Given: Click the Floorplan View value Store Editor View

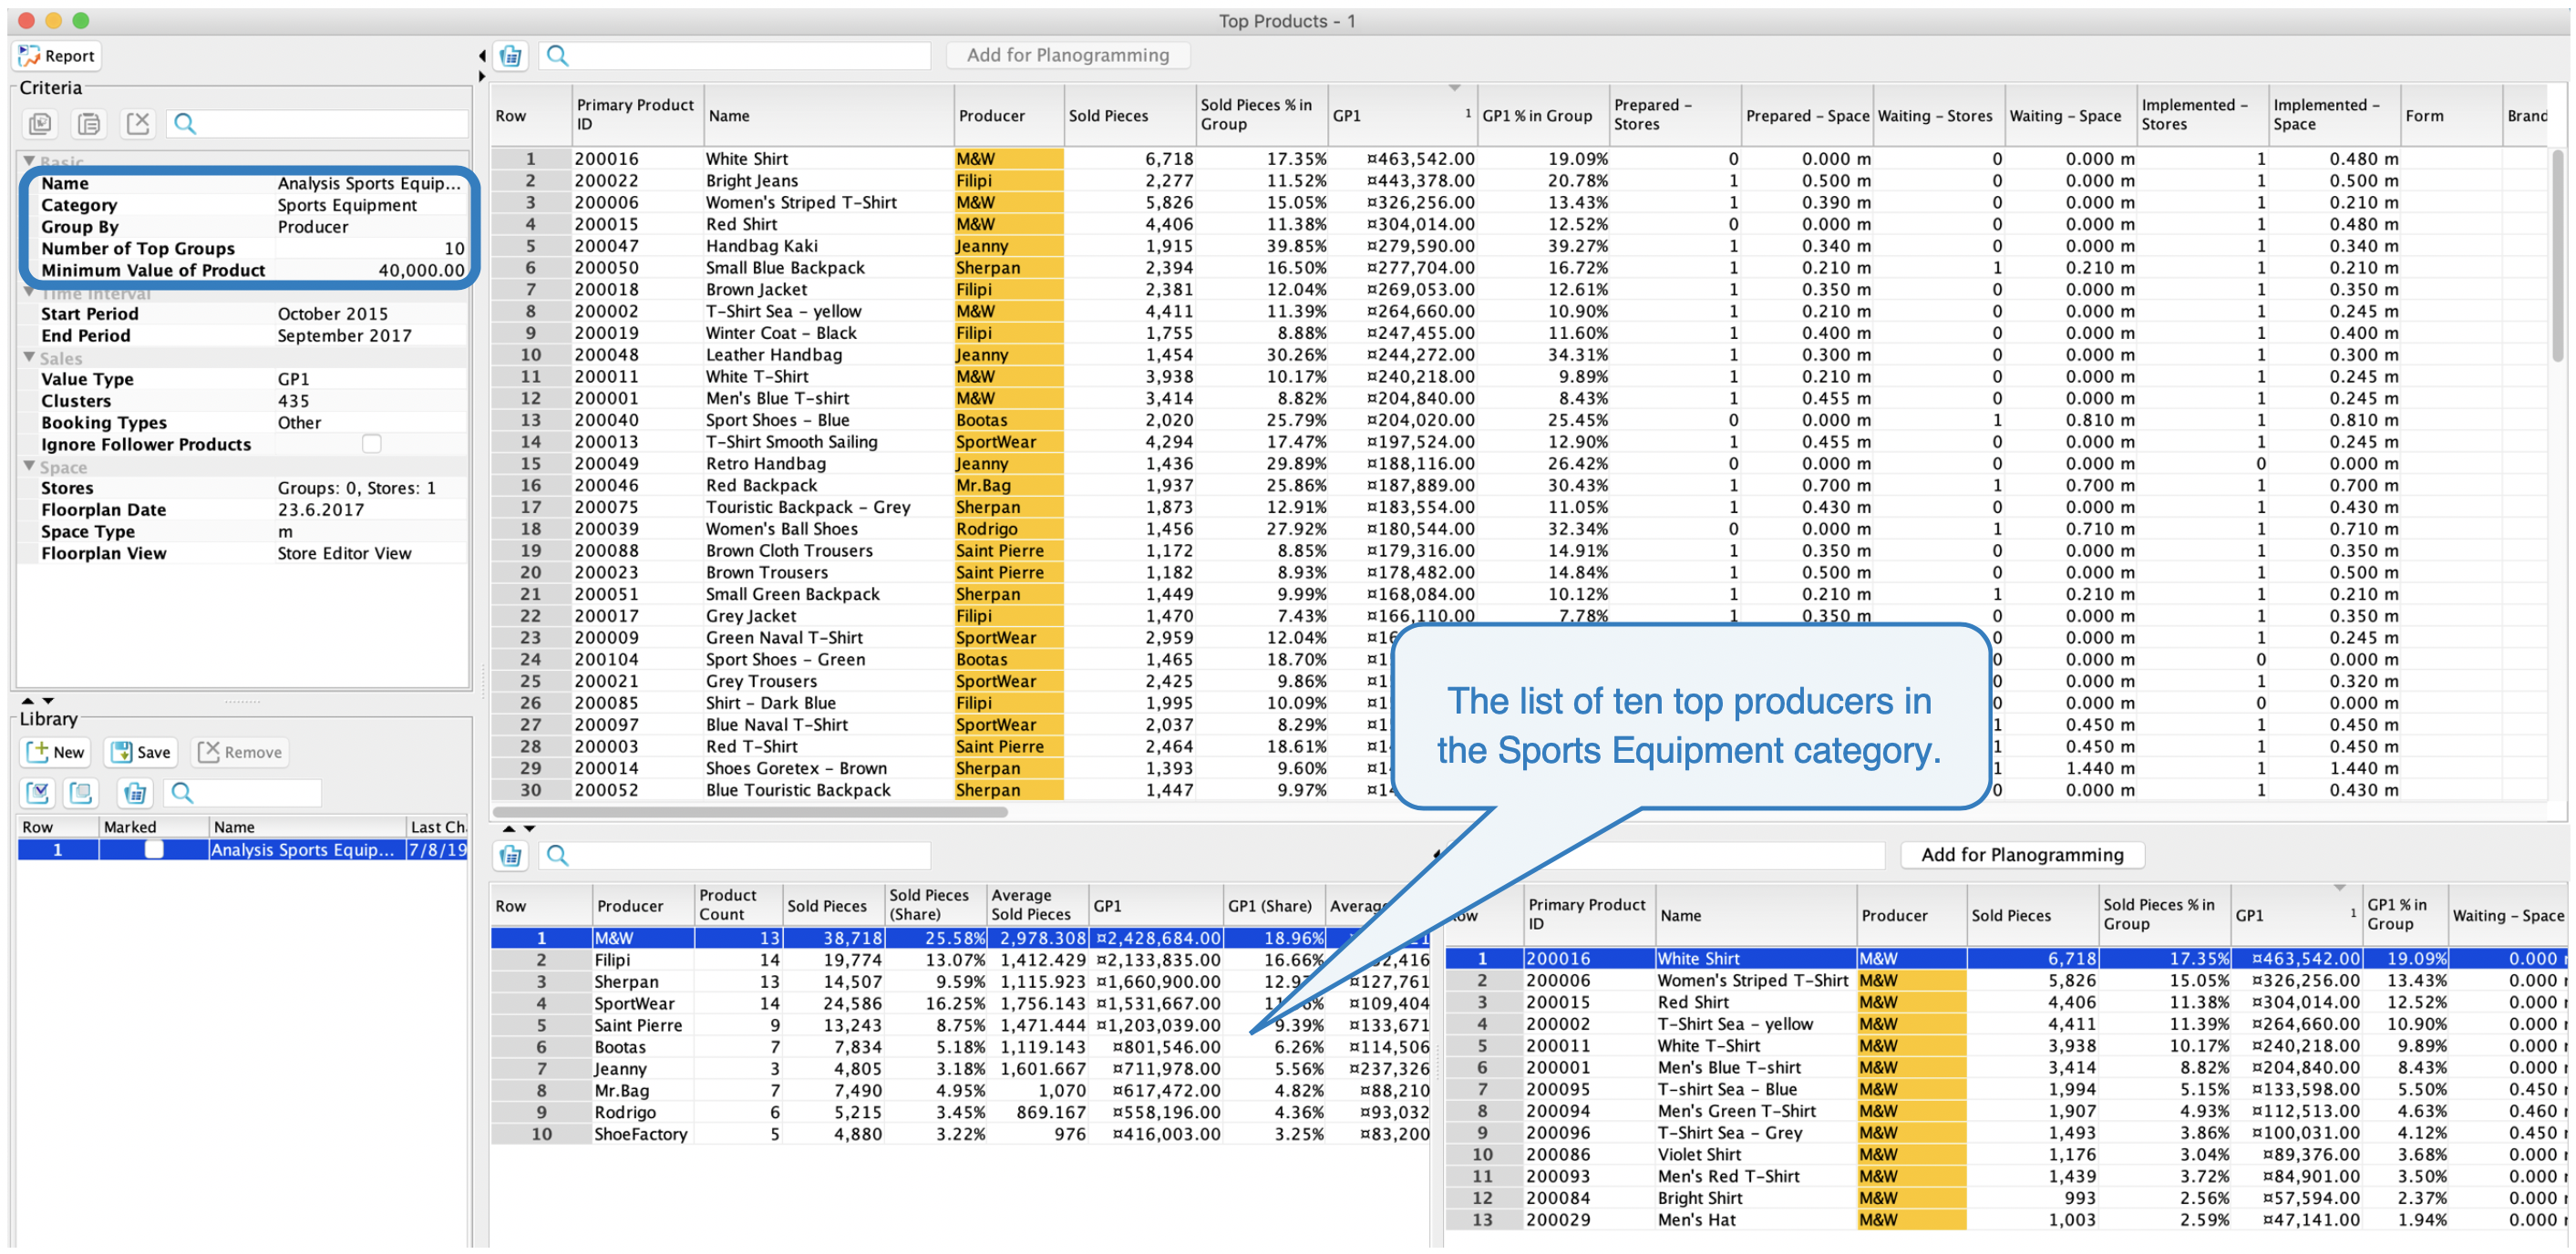Looking at the screenshot, I should tap(344, 554).
